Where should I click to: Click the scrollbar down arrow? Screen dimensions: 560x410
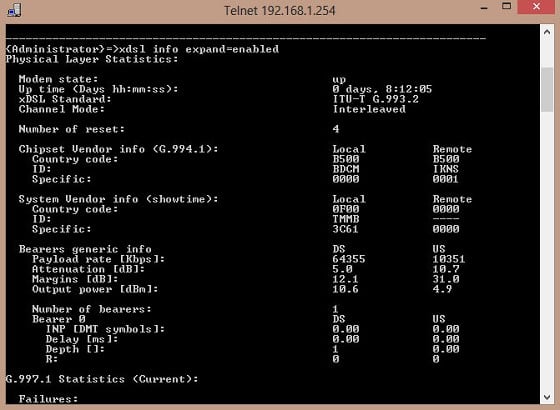point(547,396)
